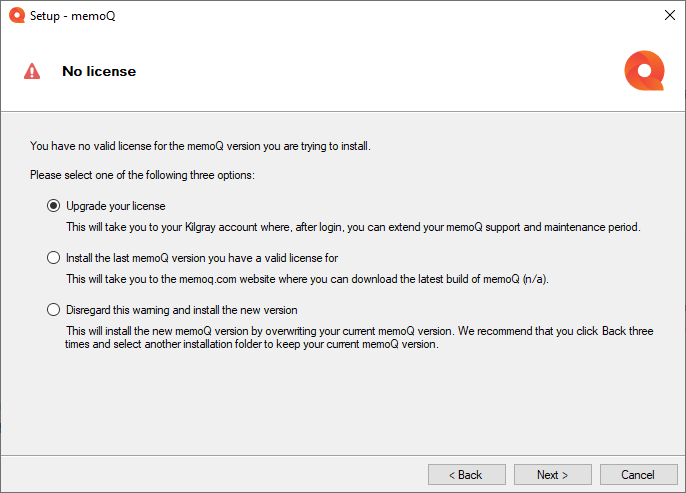Image resolution: width=686 pixels, height=493 pixels.
Task: Click the Setup - memoQ title text
Action: coord(73,16)
